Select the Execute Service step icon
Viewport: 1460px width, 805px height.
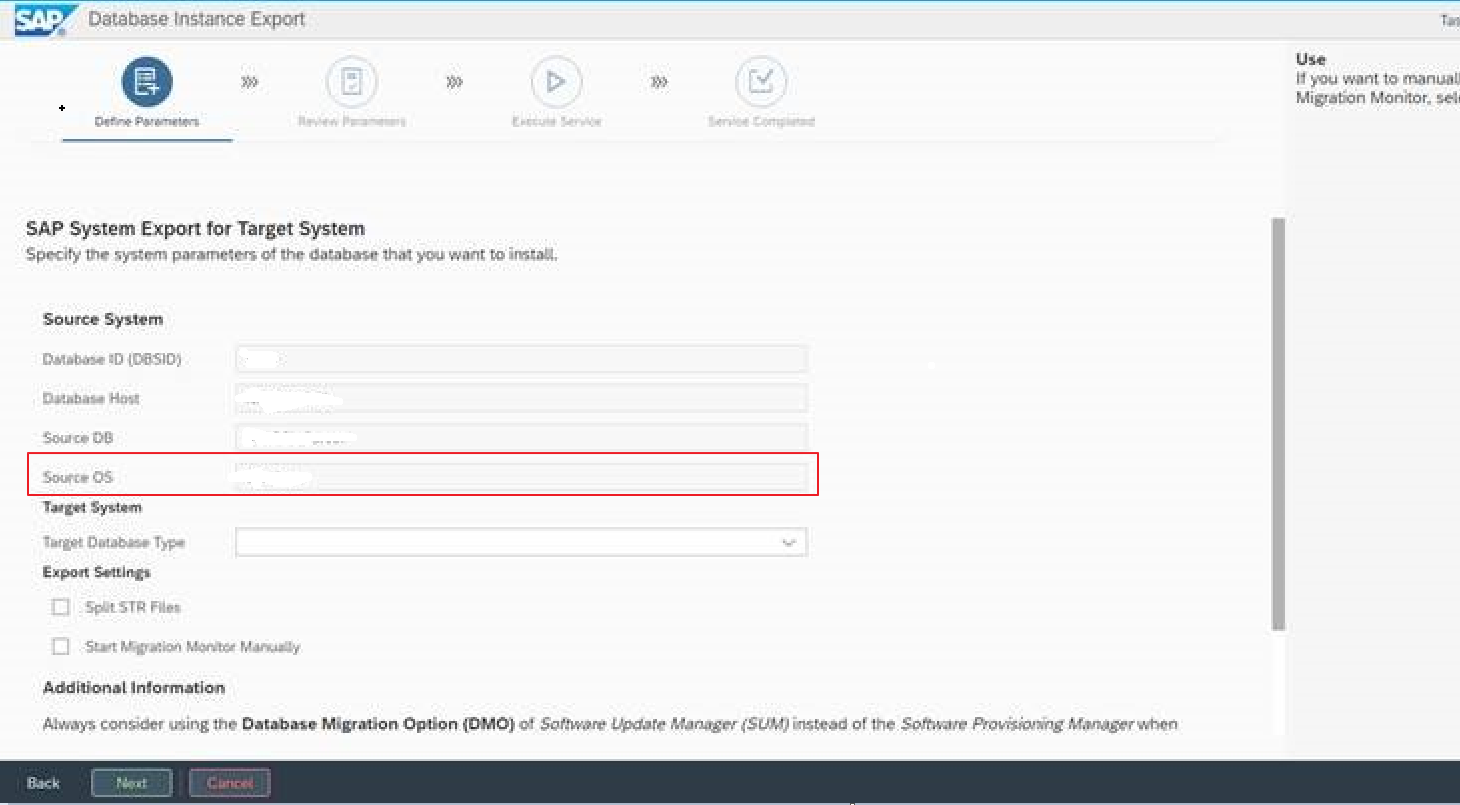(x=556, y=82)
